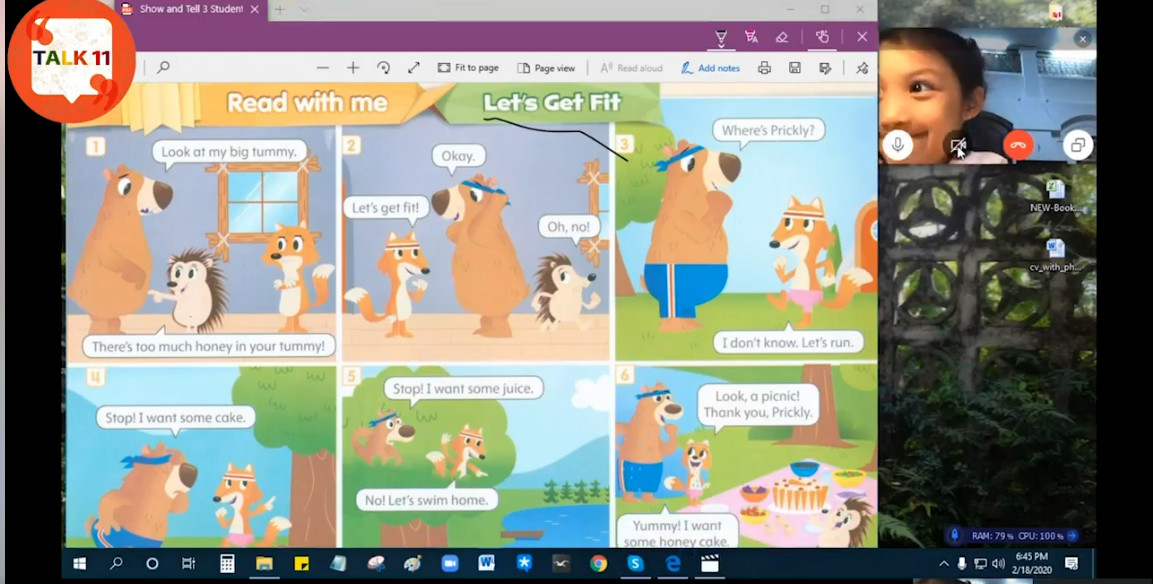
Task: Select the highlighter tool
Action: 750,36
